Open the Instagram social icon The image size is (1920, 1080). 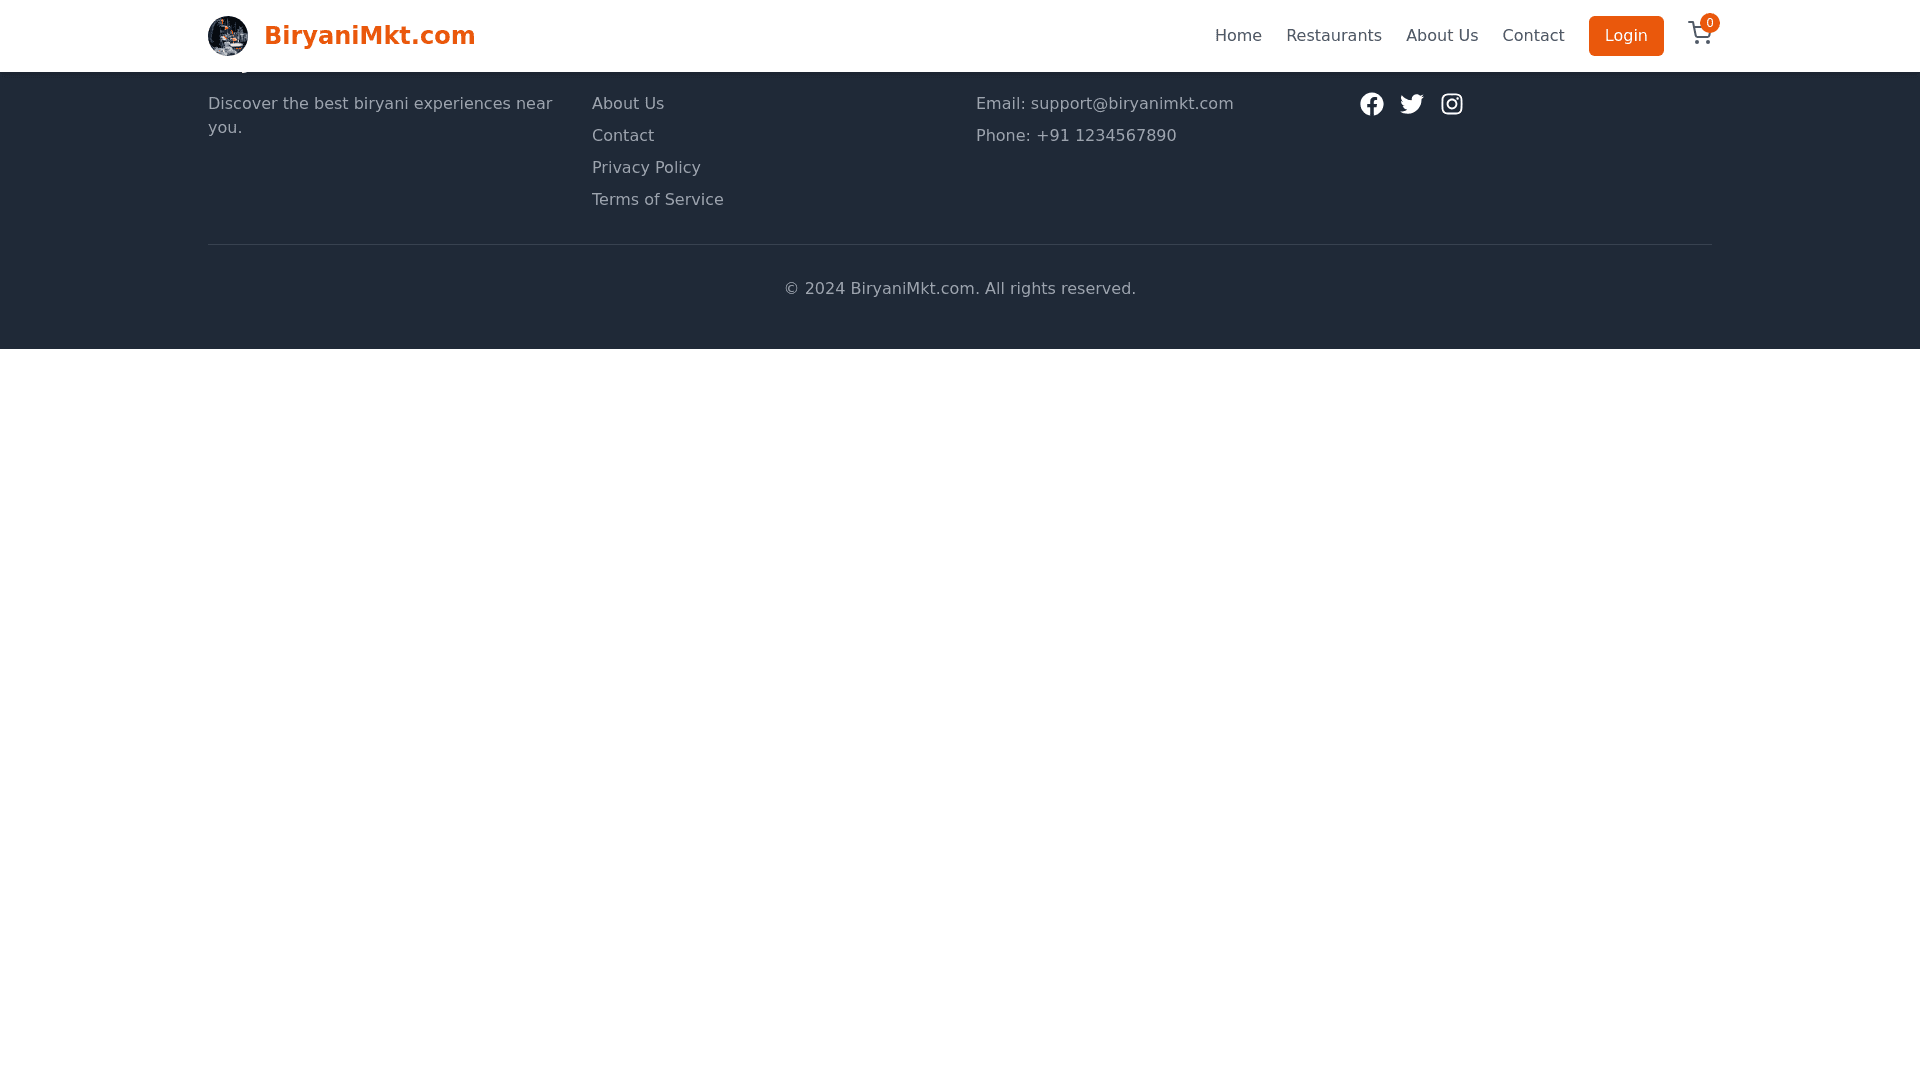click(1452, 104)
